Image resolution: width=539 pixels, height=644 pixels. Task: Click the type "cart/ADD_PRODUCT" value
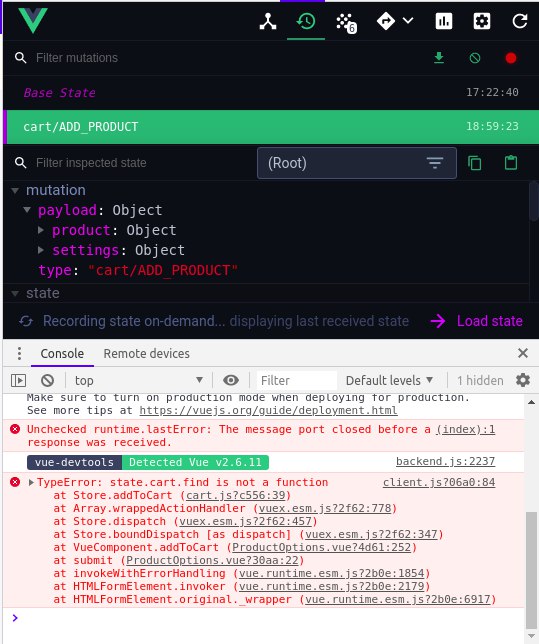pos(163,270)
